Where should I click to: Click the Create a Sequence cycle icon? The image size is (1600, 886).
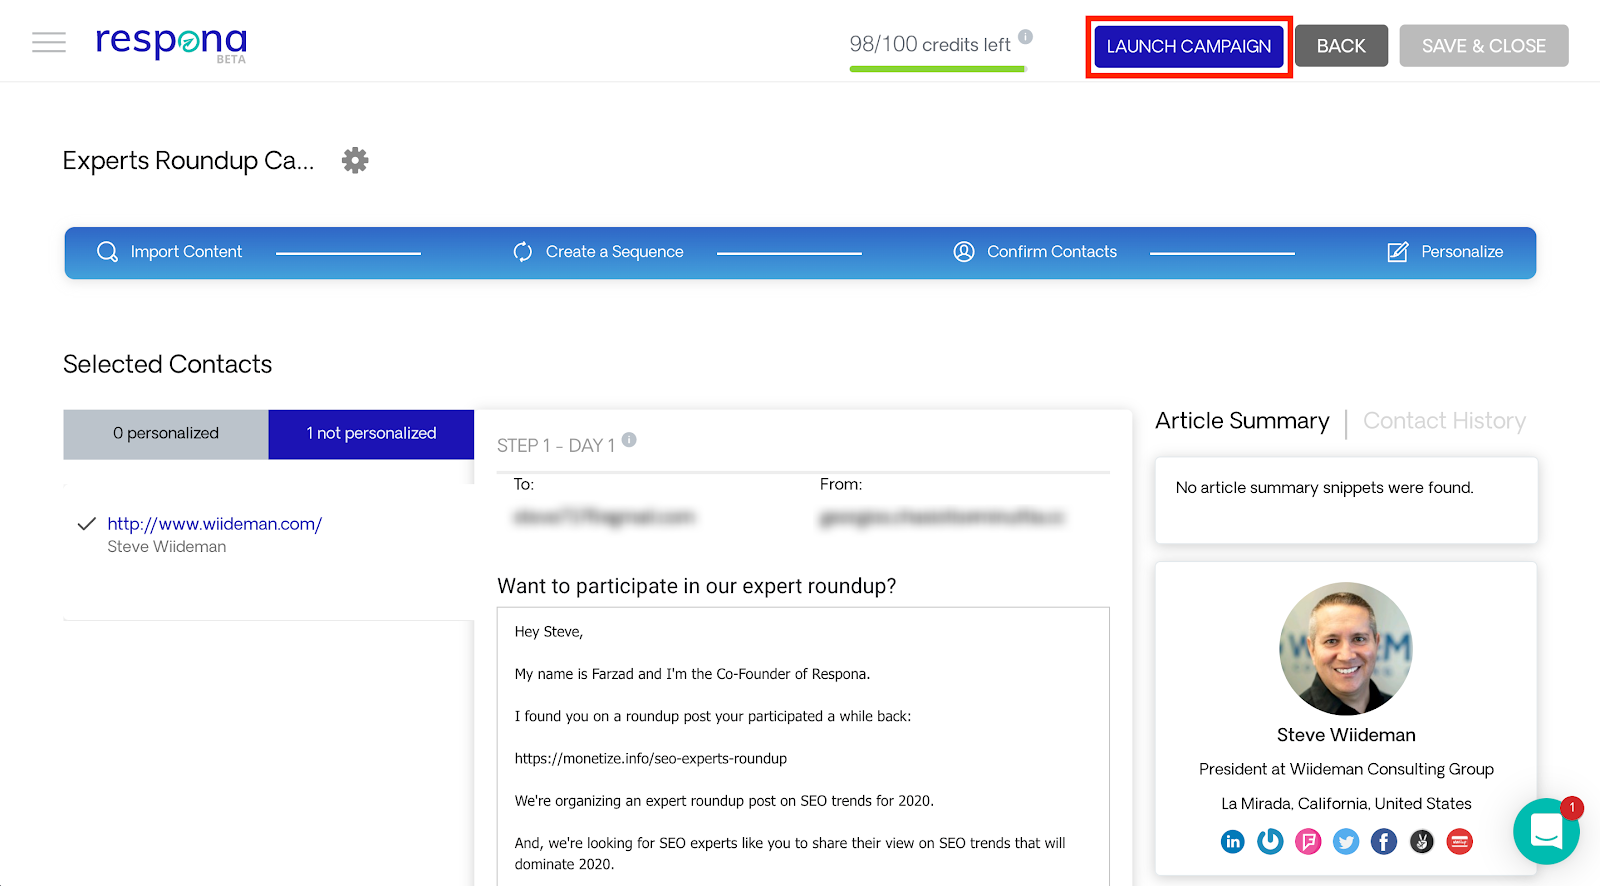pos(523,252)
